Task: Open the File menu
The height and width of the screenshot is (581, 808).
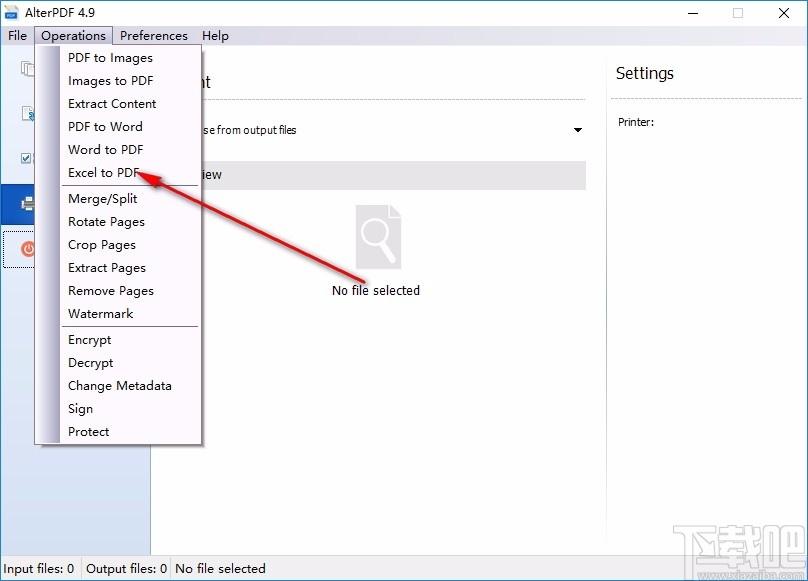Action: tap(17, 36)
